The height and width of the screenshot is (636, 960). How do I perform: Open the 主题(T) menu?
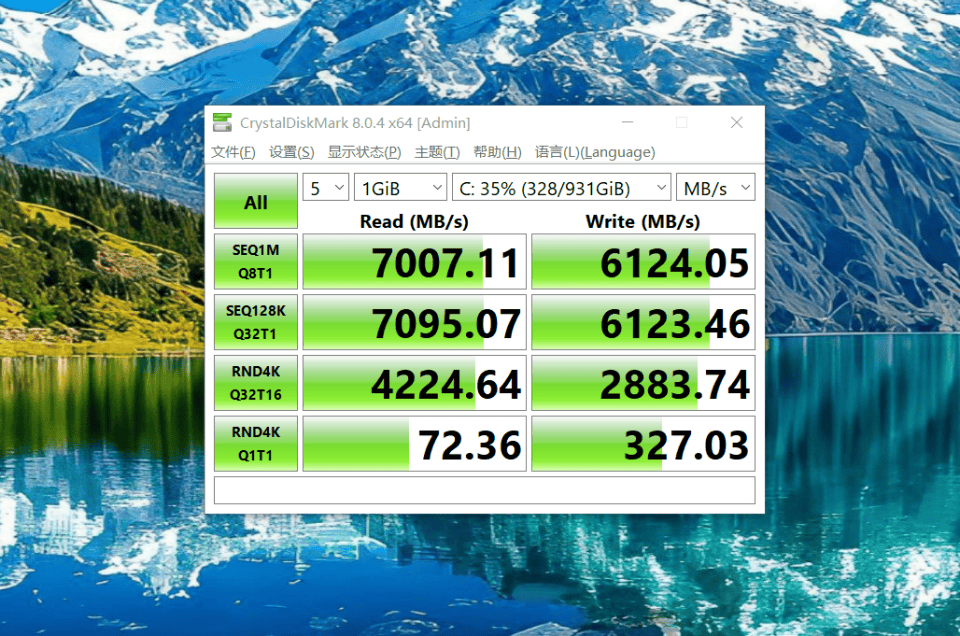click(437, 152)
